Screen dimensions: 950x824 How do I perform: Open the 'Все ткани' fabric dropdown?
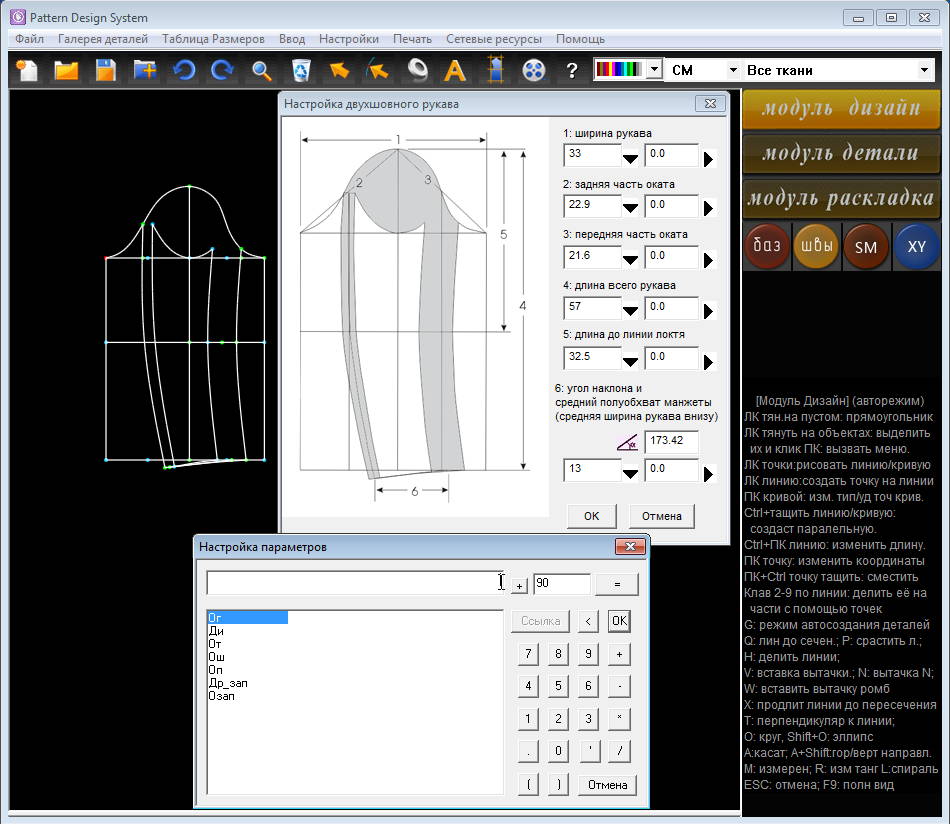click(x=924, y=70)
